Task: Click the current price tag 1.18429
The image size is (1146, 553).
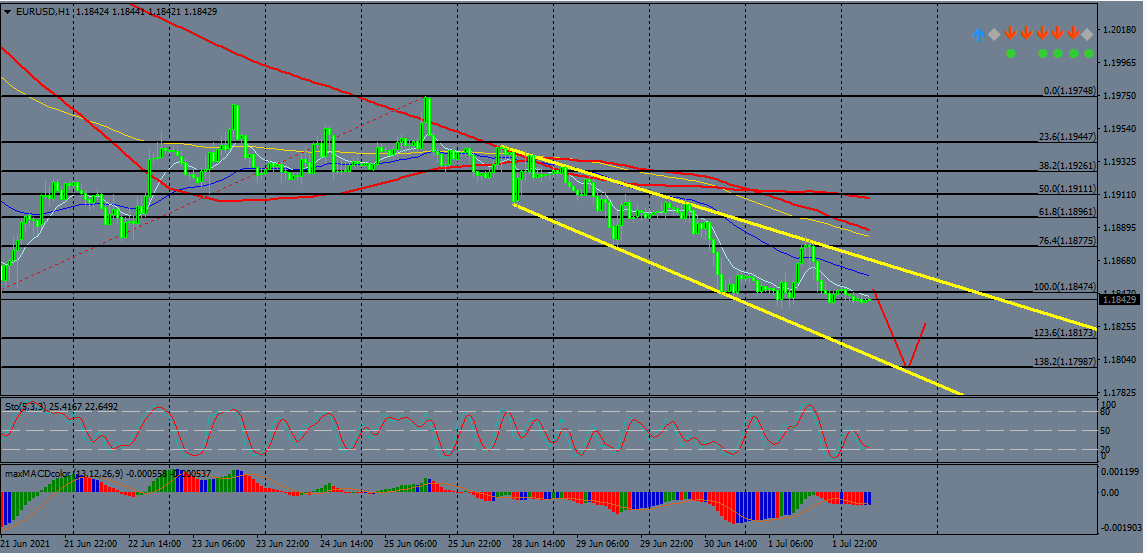Action: tap(1120, 299)
